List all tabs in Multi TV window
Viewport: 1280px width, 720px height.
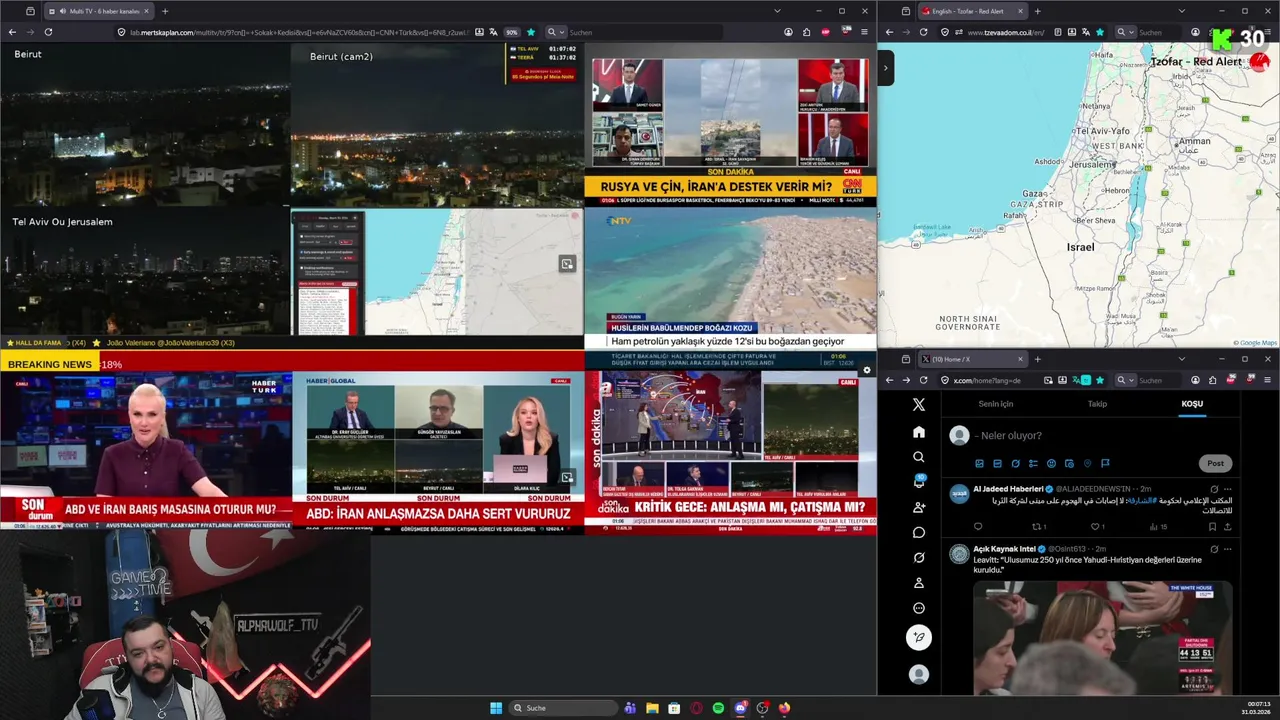(777, 11)
